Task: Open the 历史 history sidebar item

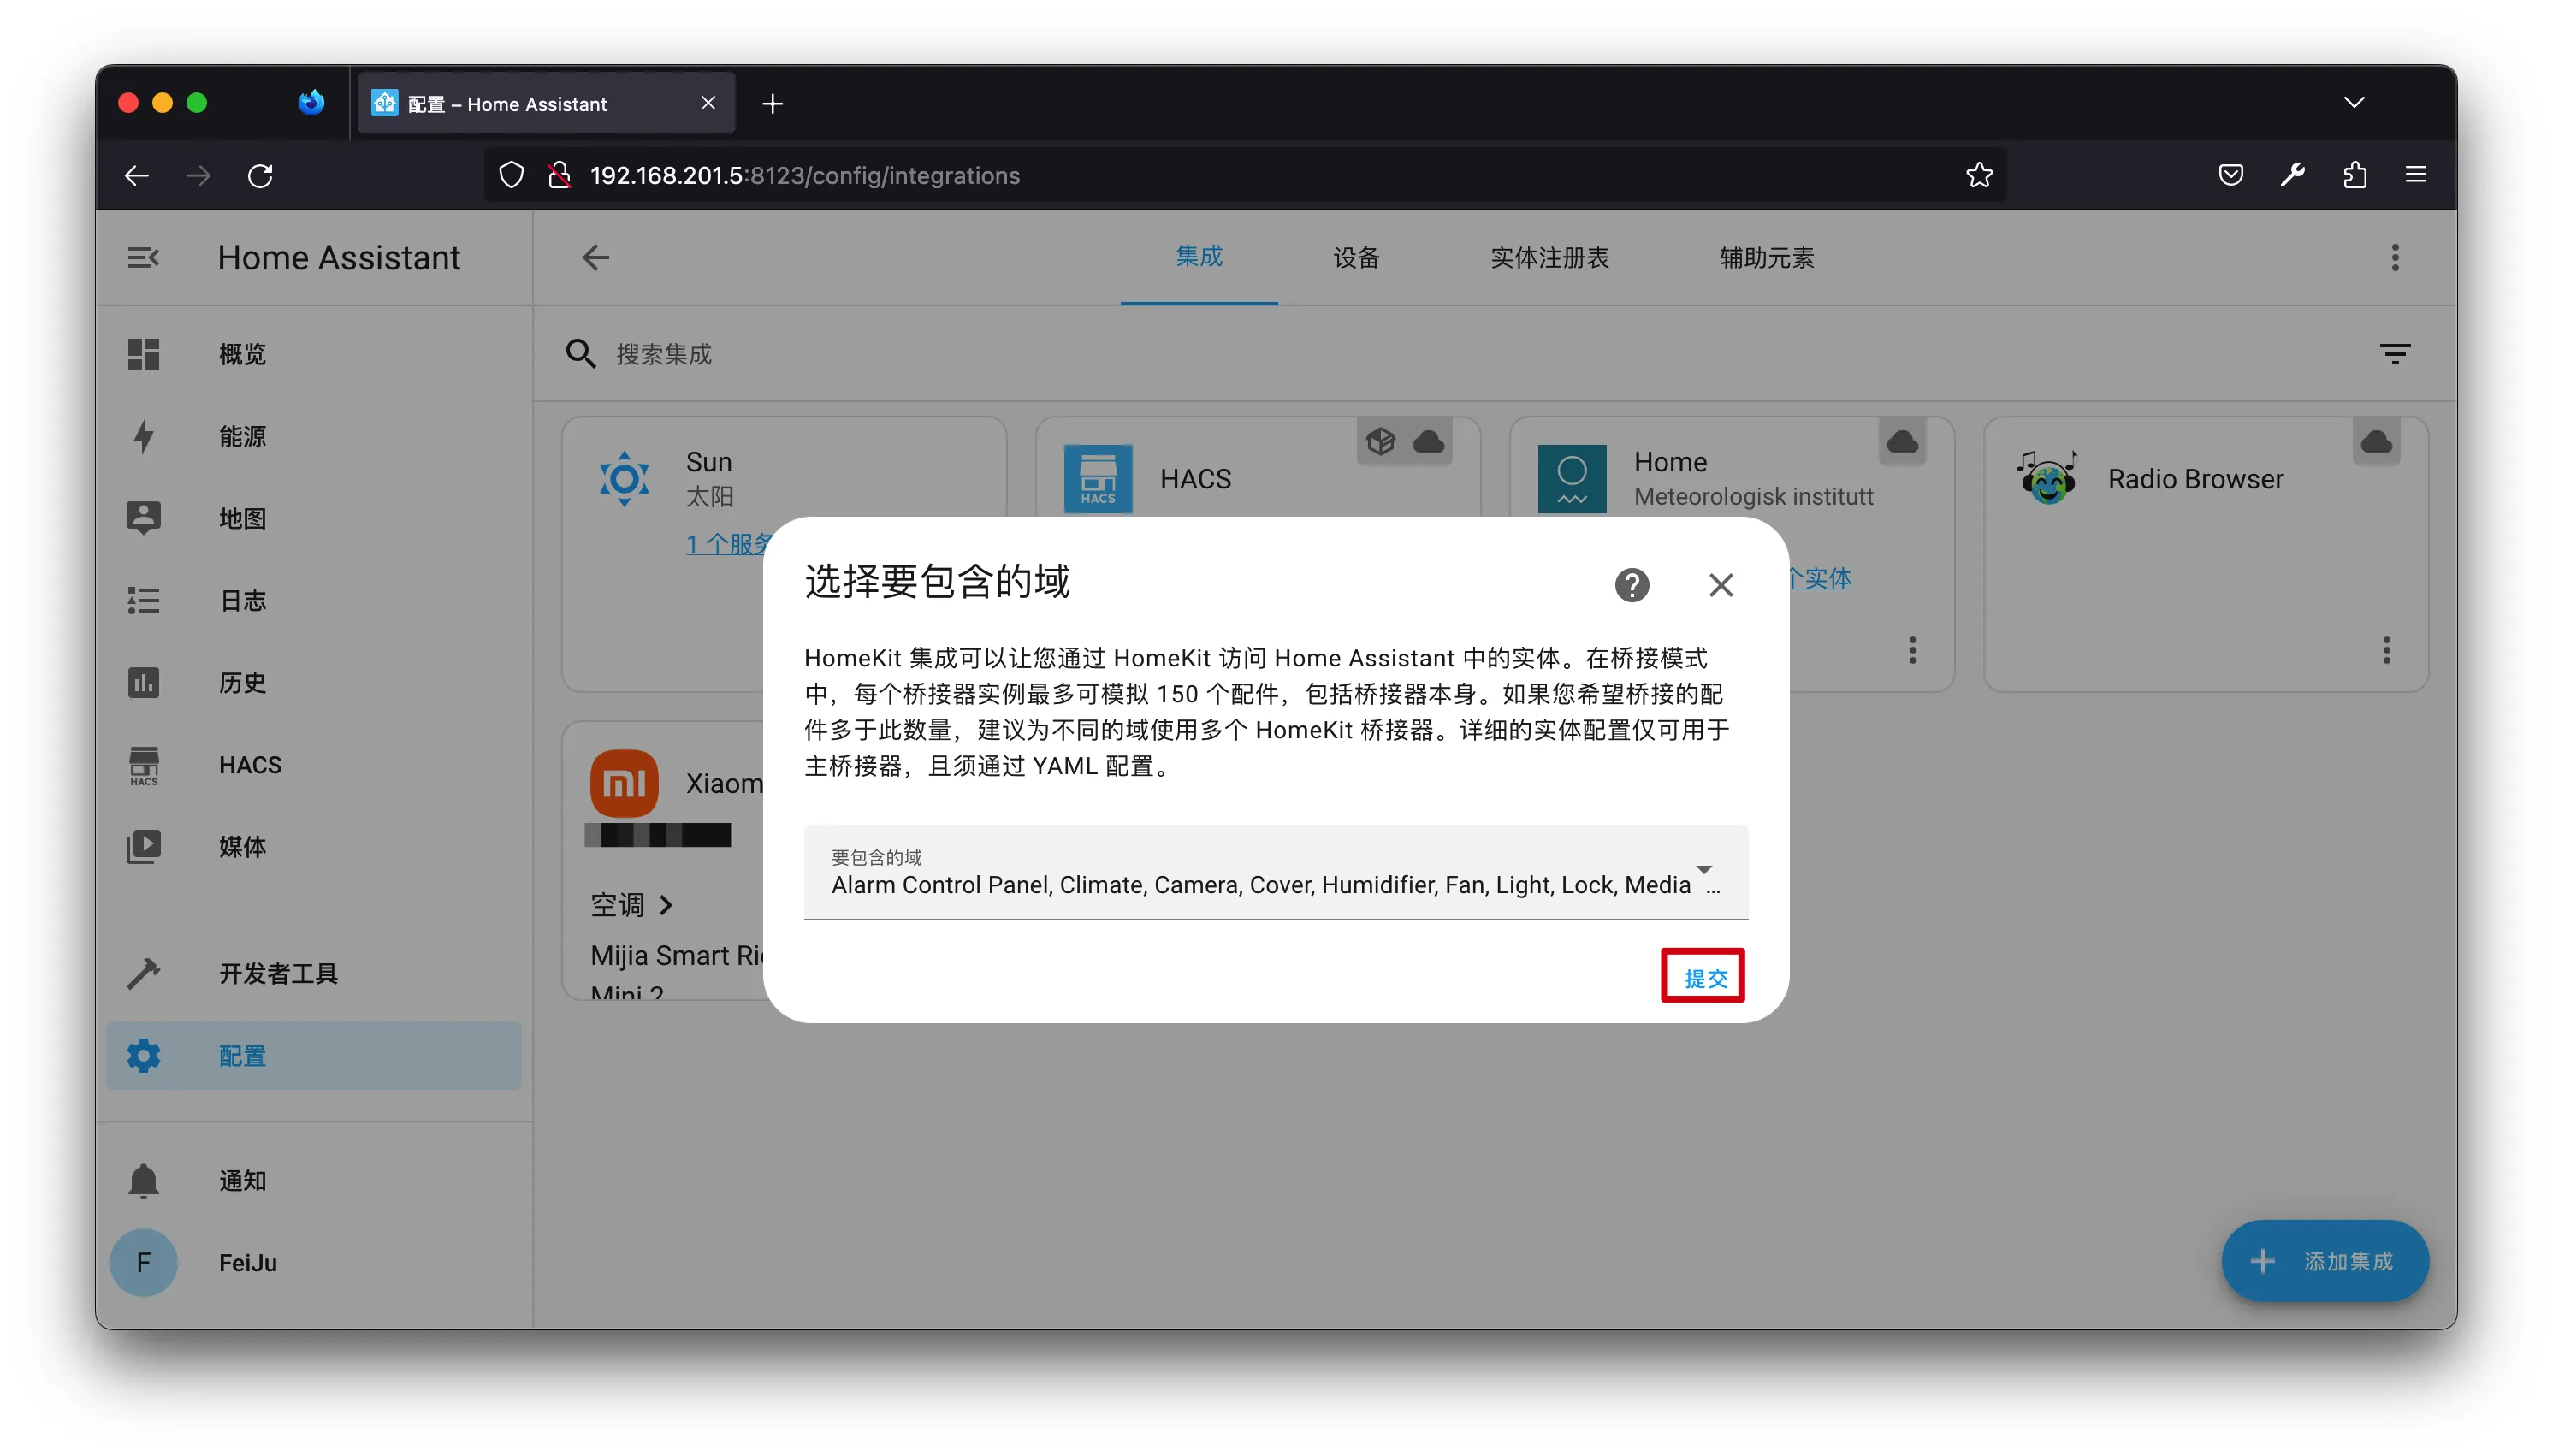Action: tap(241, 682)
